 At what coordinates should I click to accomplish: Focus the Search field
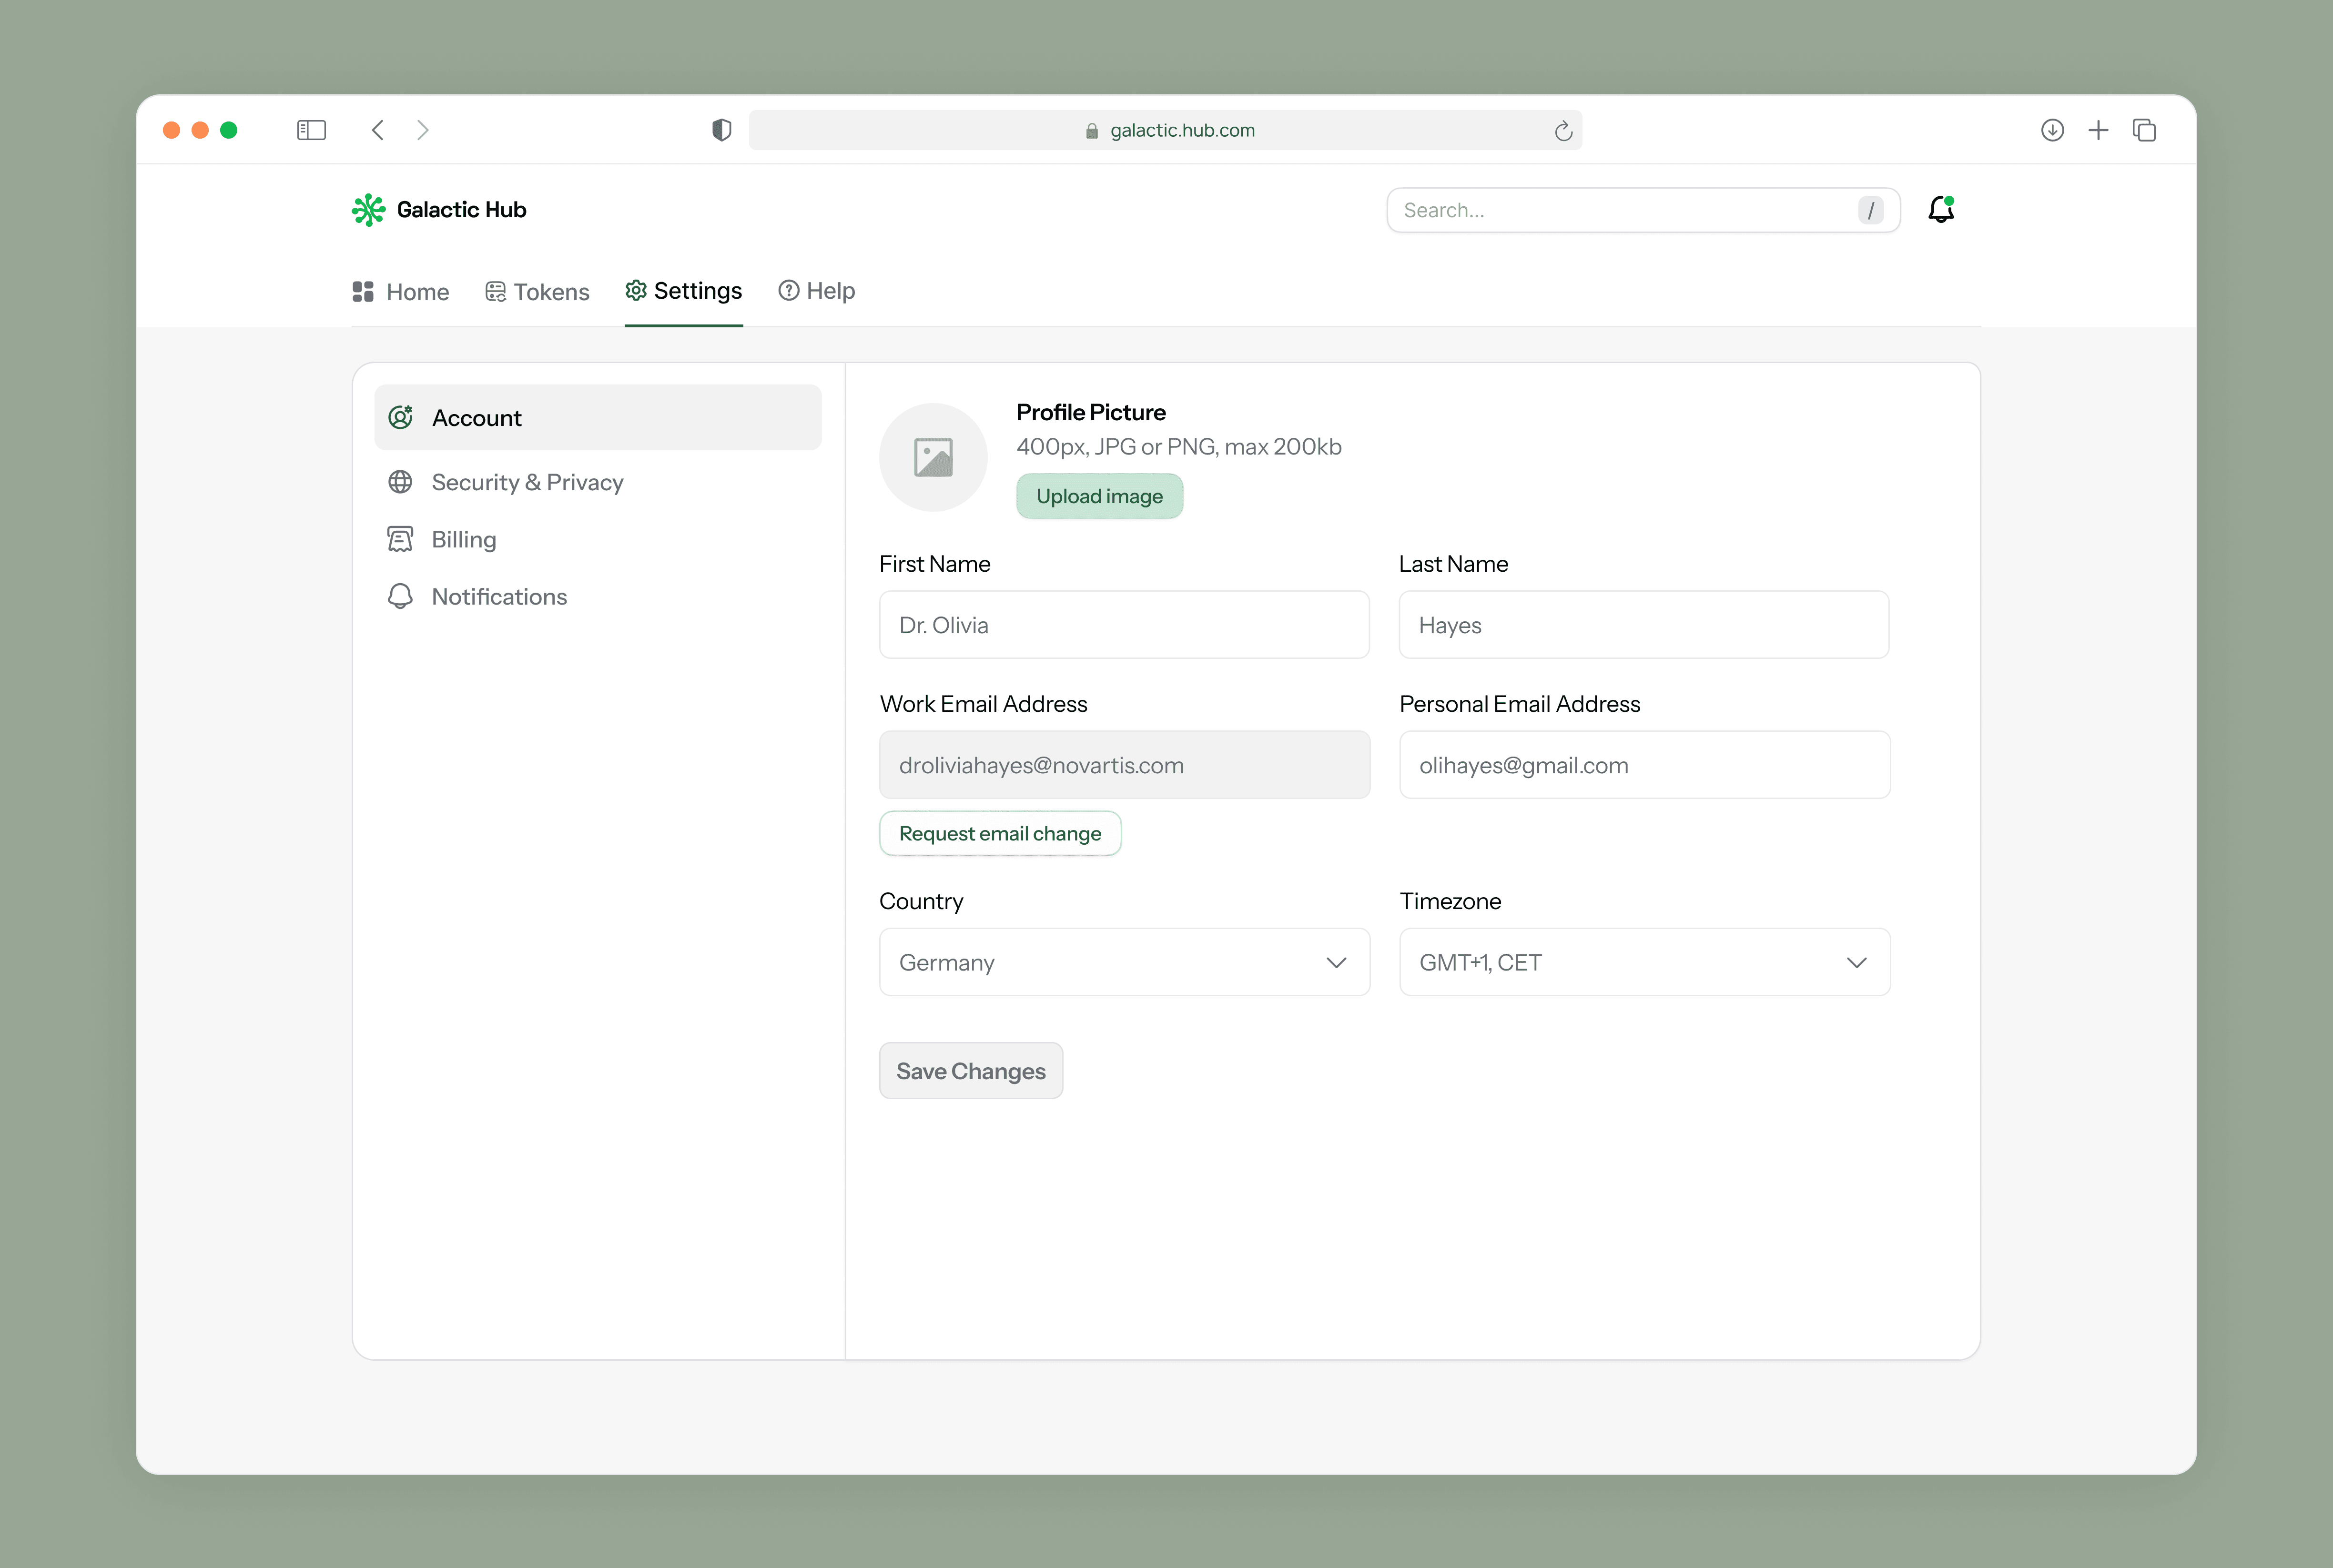[x=1643, y=210]
